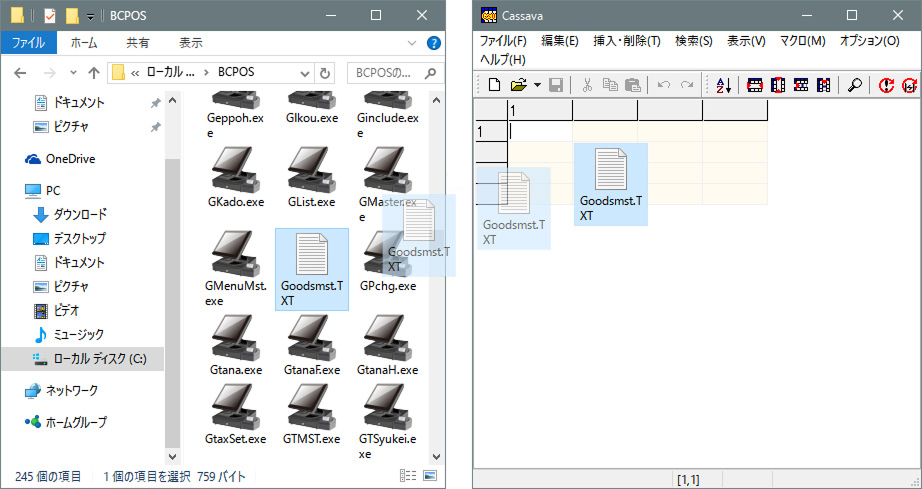Click the Back navigation arrow in Explorer
This screenshot has width=922, height=489.
(x=21, y=72)
